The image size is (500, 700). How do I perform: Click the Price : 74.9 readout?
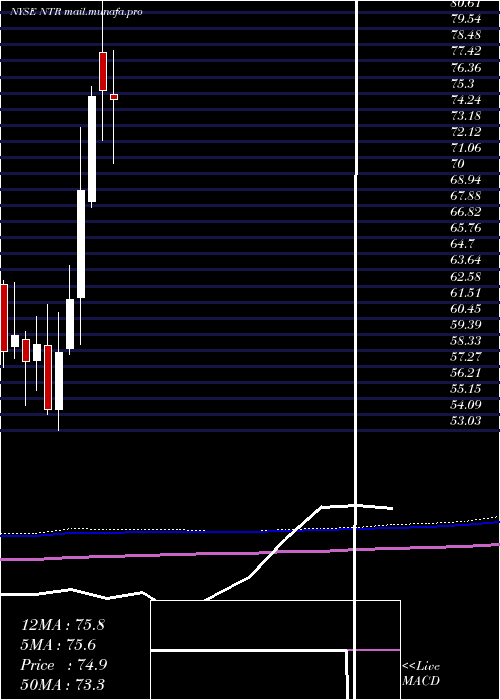tap(64, 665)
